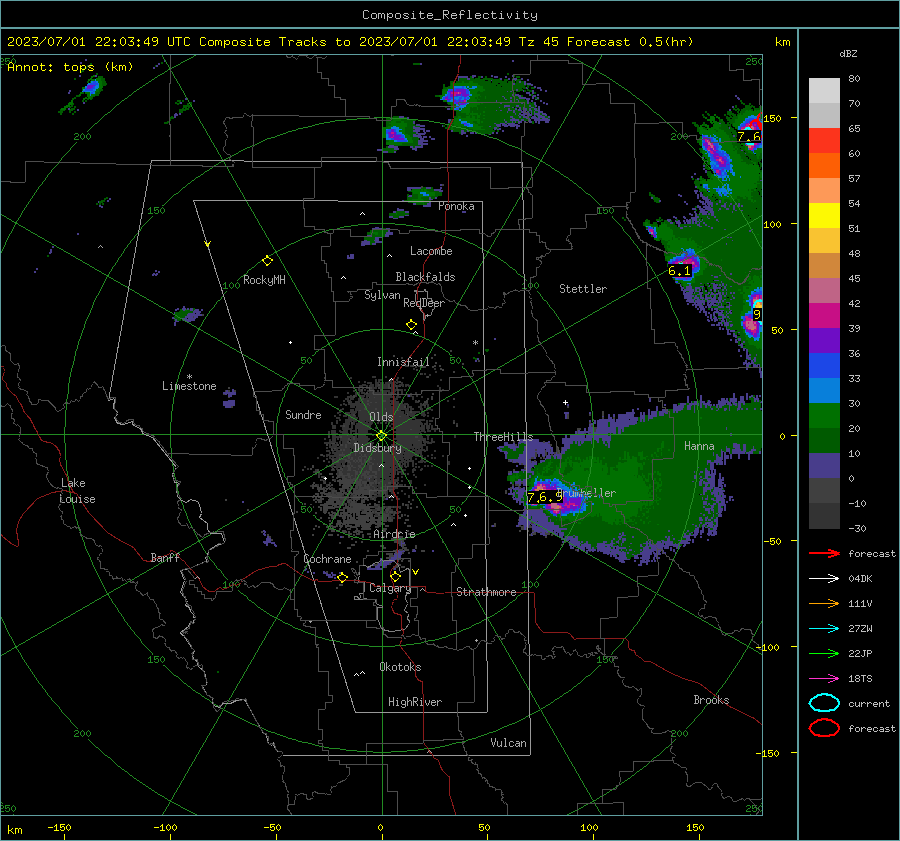Viewport: 900px width, 841px height.
Task: Select the Okotoks label
Action: coord(400,667)
